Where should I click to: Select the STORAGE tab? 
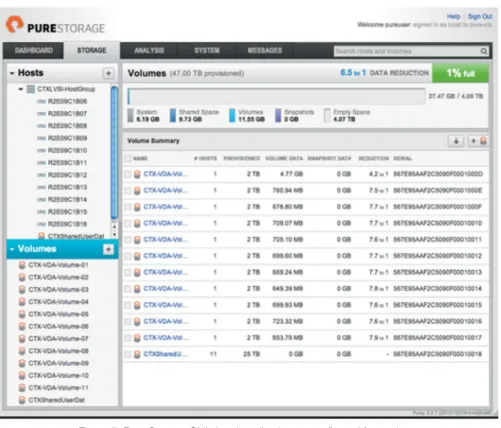[92, 50]
